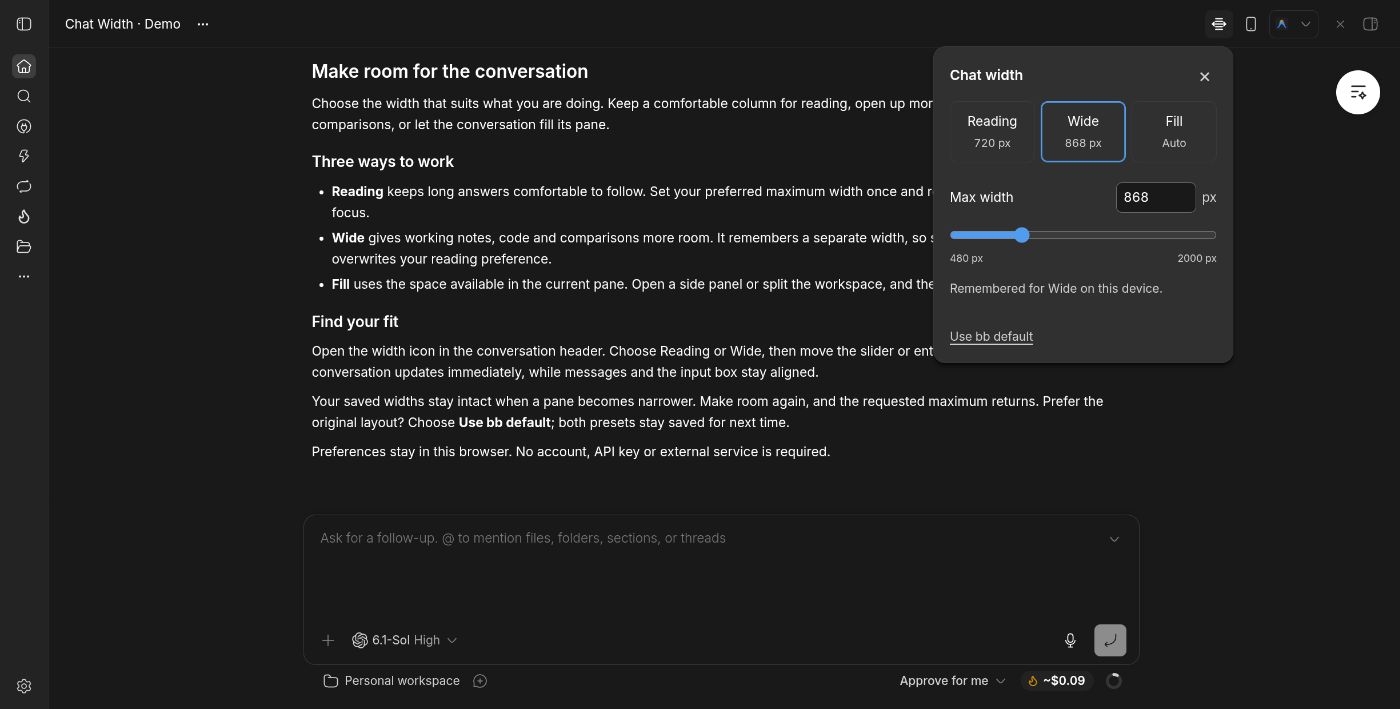Start voice input with microphone icon

(1070, 640)
